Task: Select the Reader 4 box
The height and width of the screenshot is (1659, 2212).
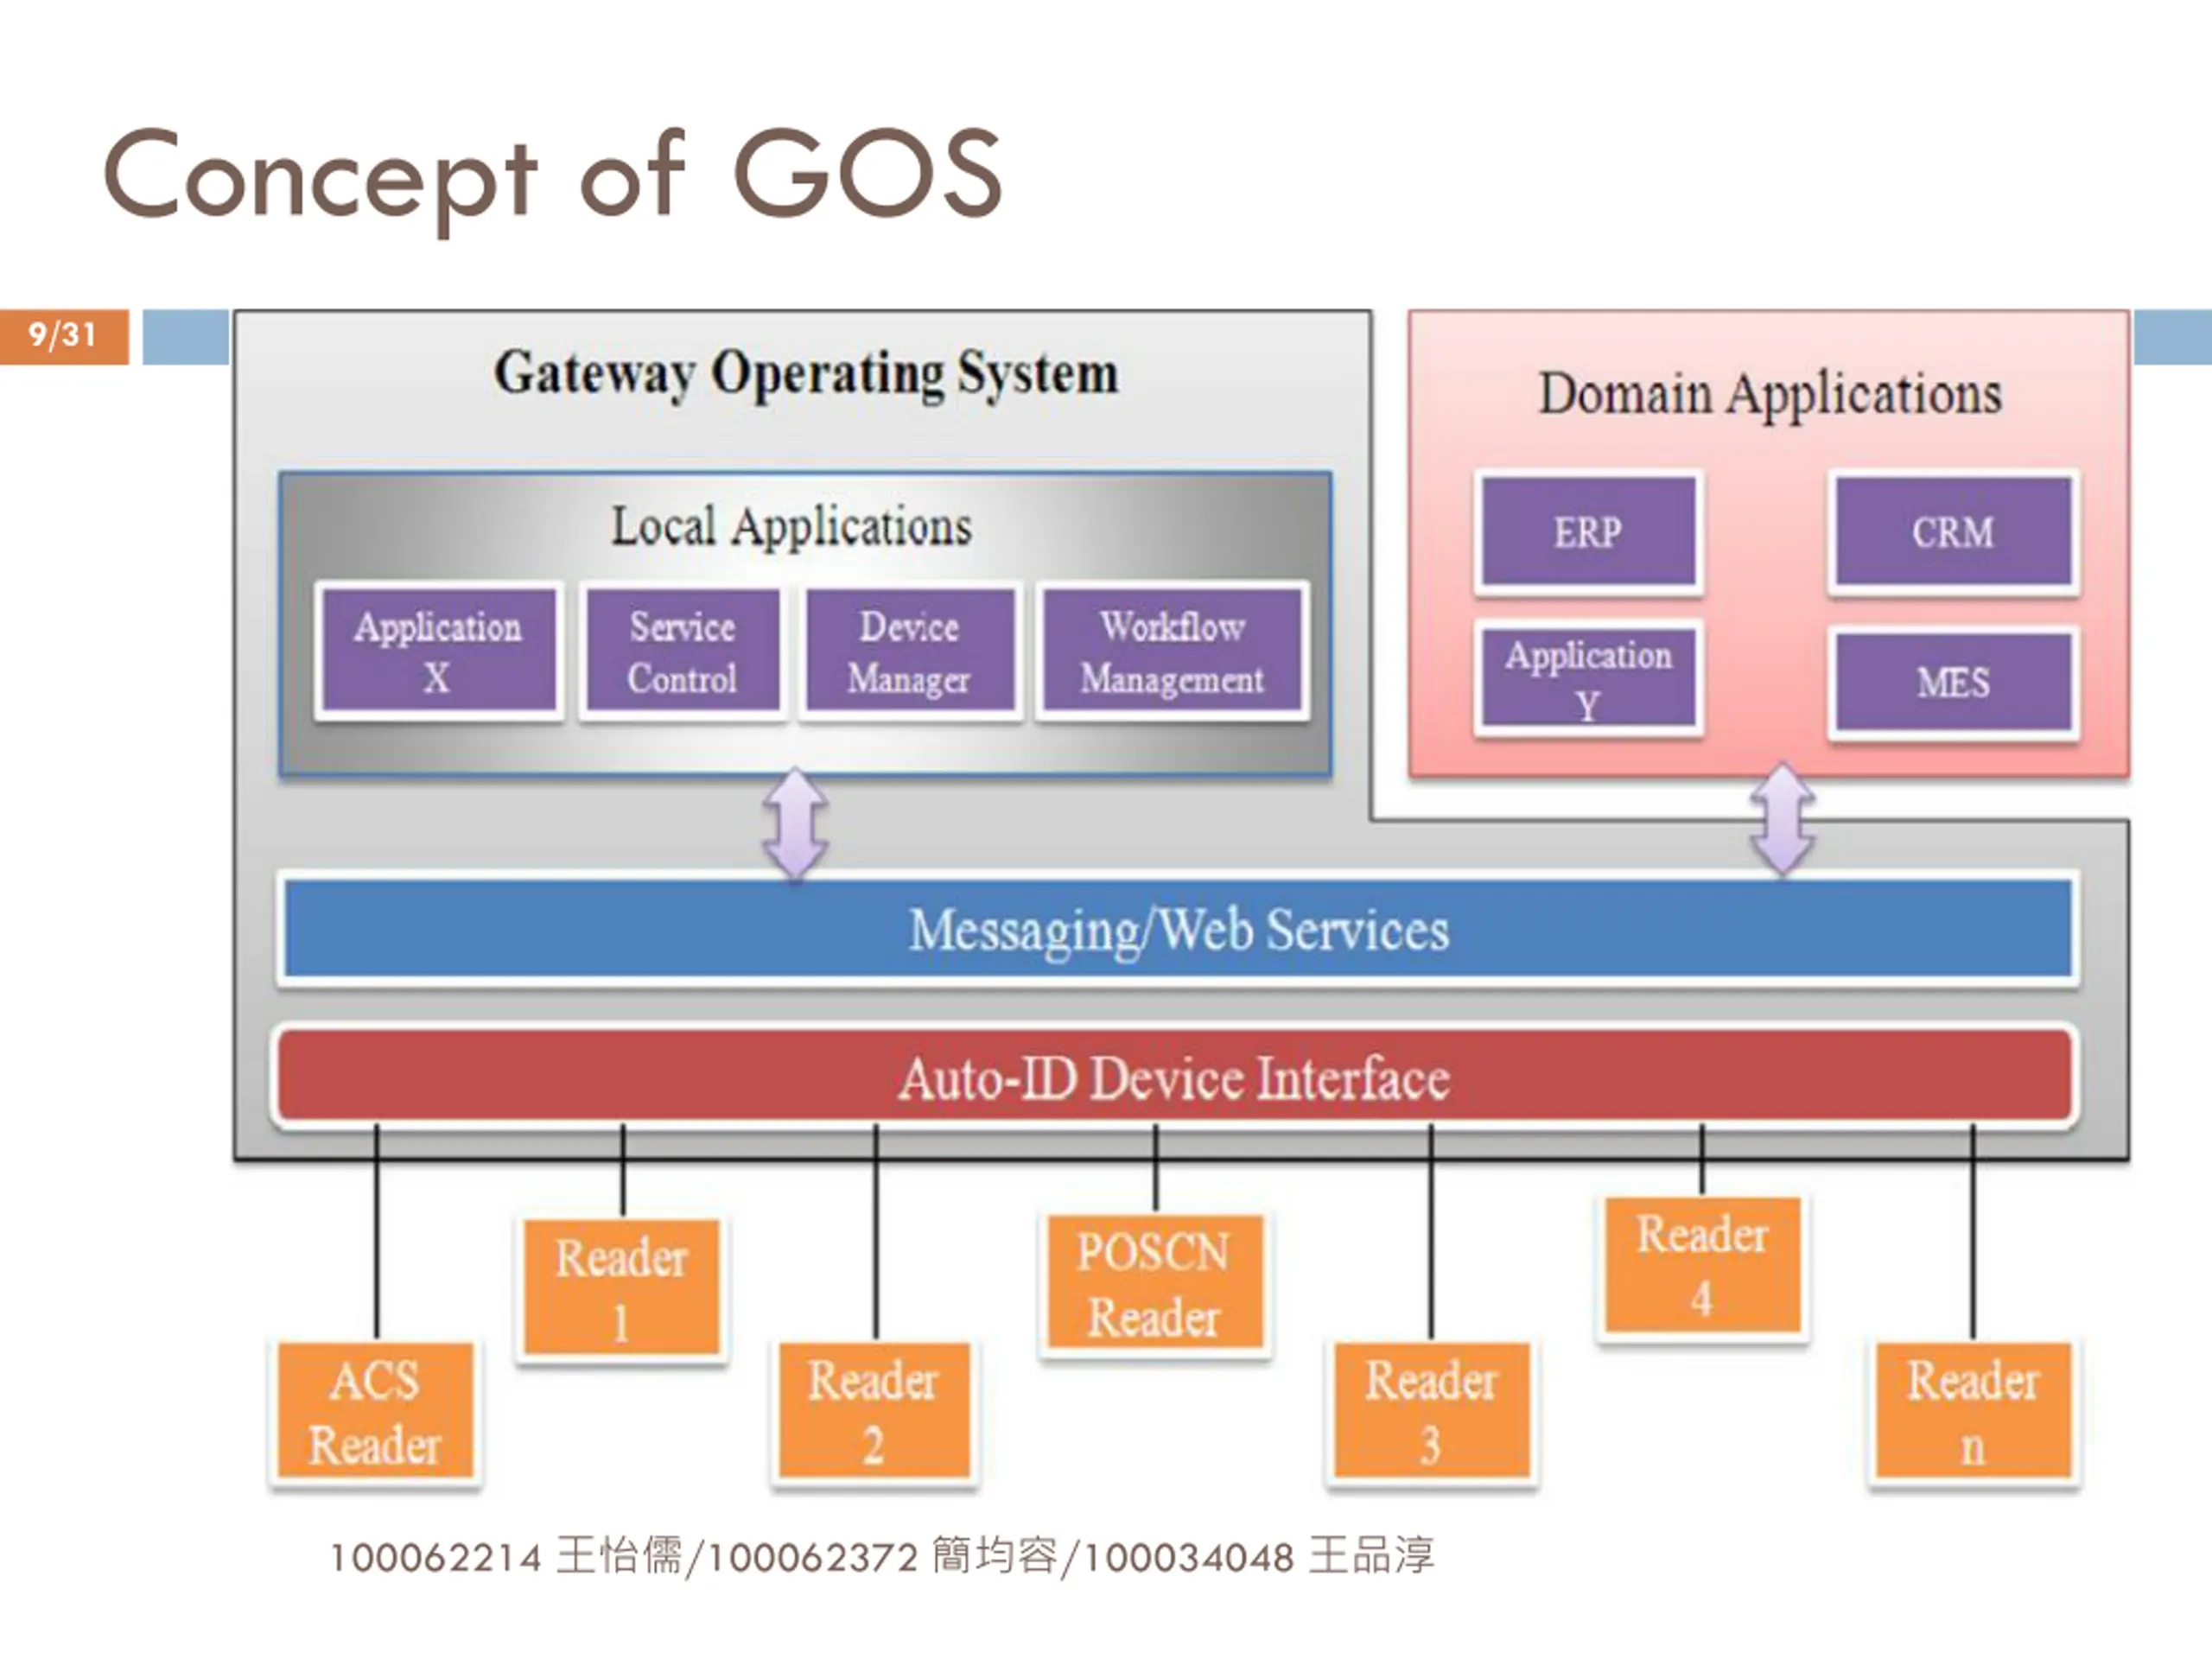Action: click(1703, 1266)
